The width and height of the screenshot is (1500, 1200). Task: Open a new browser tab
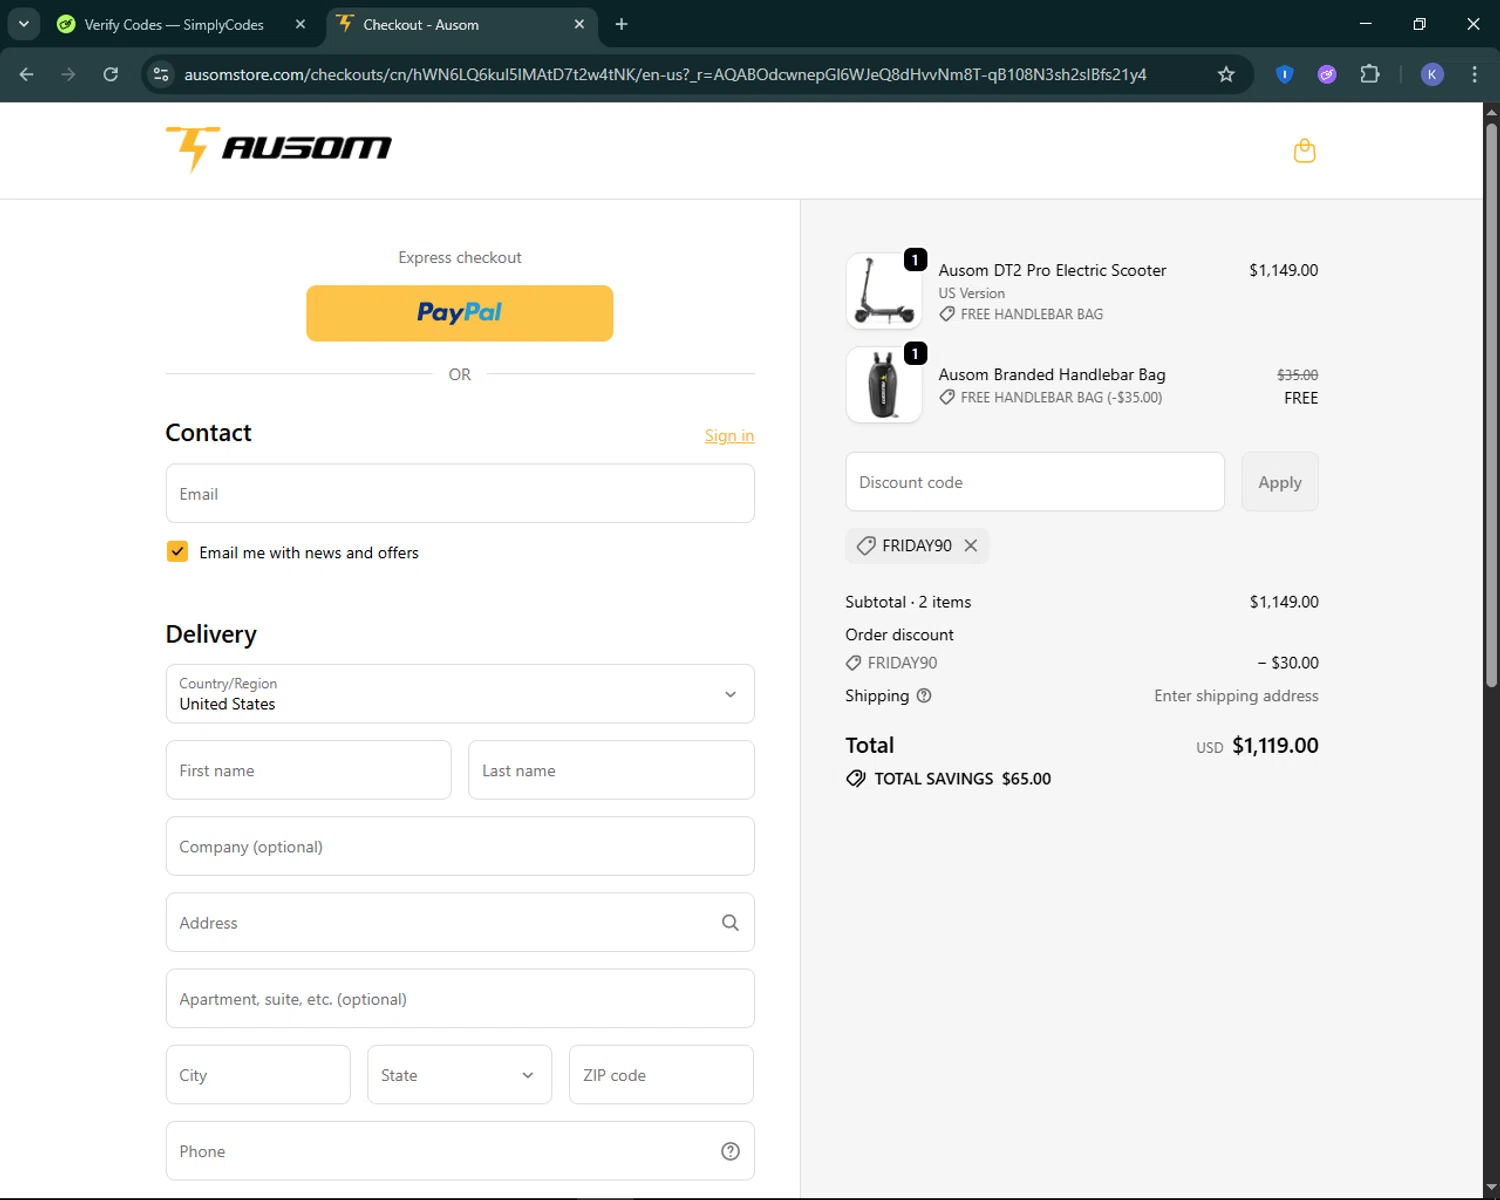621,24
